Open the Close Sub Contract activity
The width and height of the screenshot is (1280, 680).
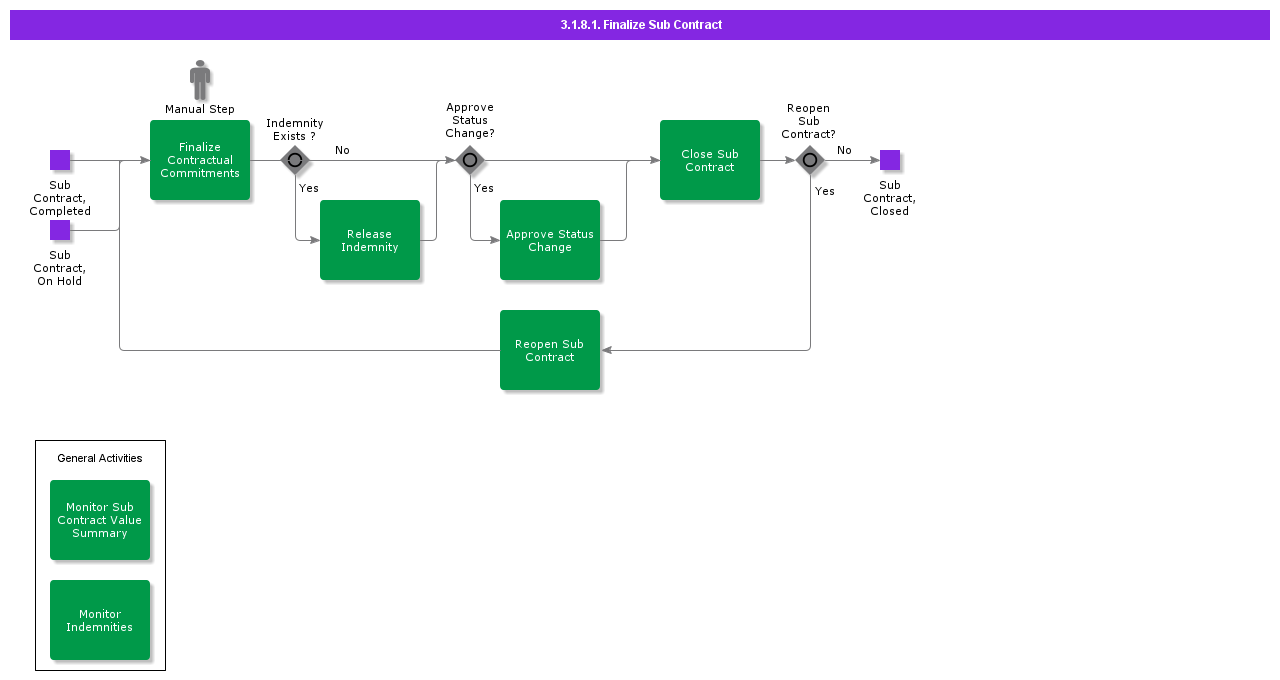coord(710,160)
